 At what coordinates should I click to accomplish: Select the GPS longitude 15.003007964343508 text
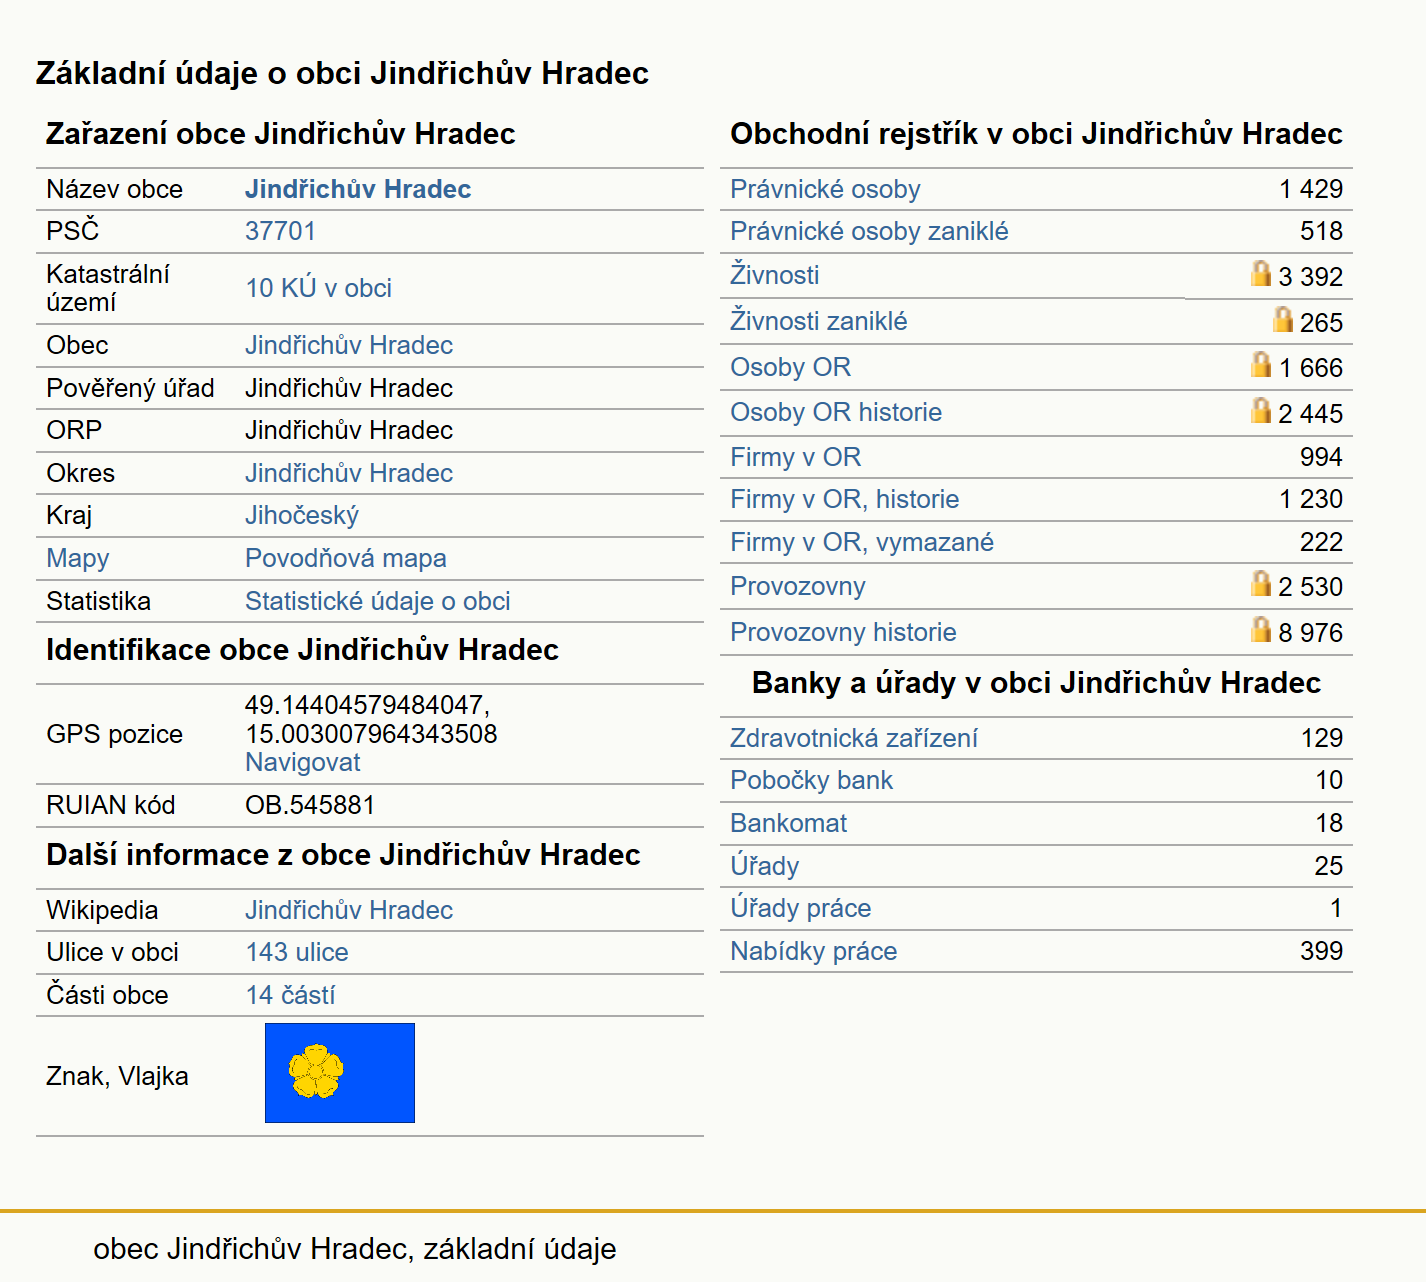point(371,734)
